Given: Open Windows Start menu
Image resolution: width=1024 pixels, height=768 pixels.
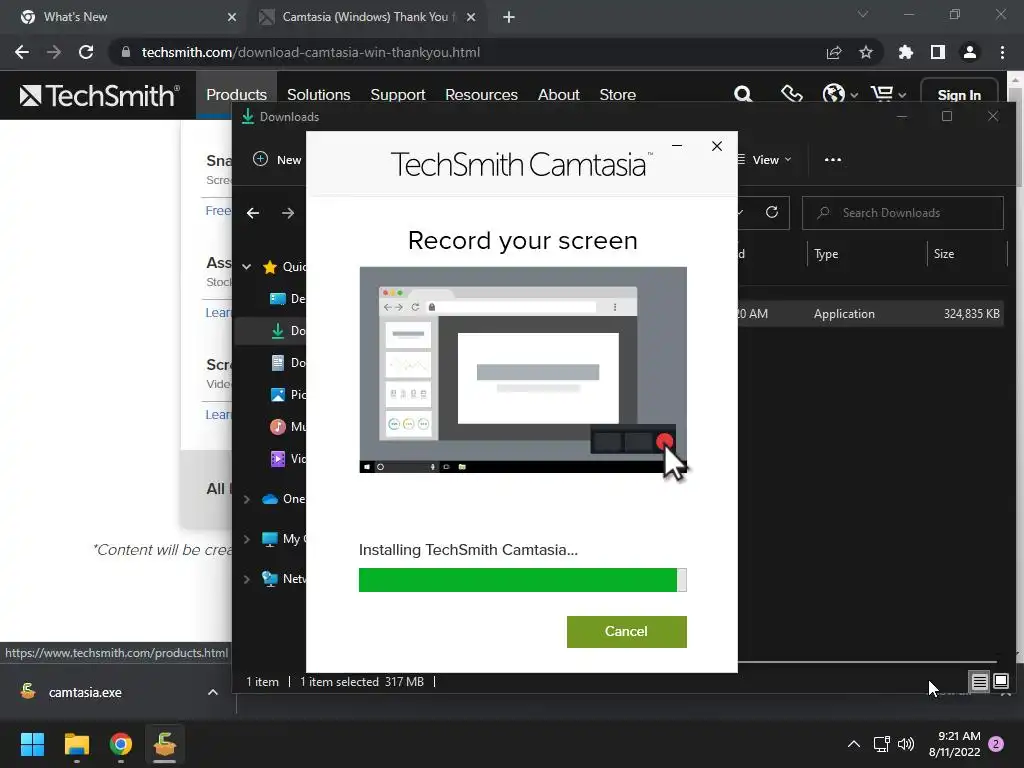Looking at the screenshot, I should pyautogui.click(x=32, y=744).
